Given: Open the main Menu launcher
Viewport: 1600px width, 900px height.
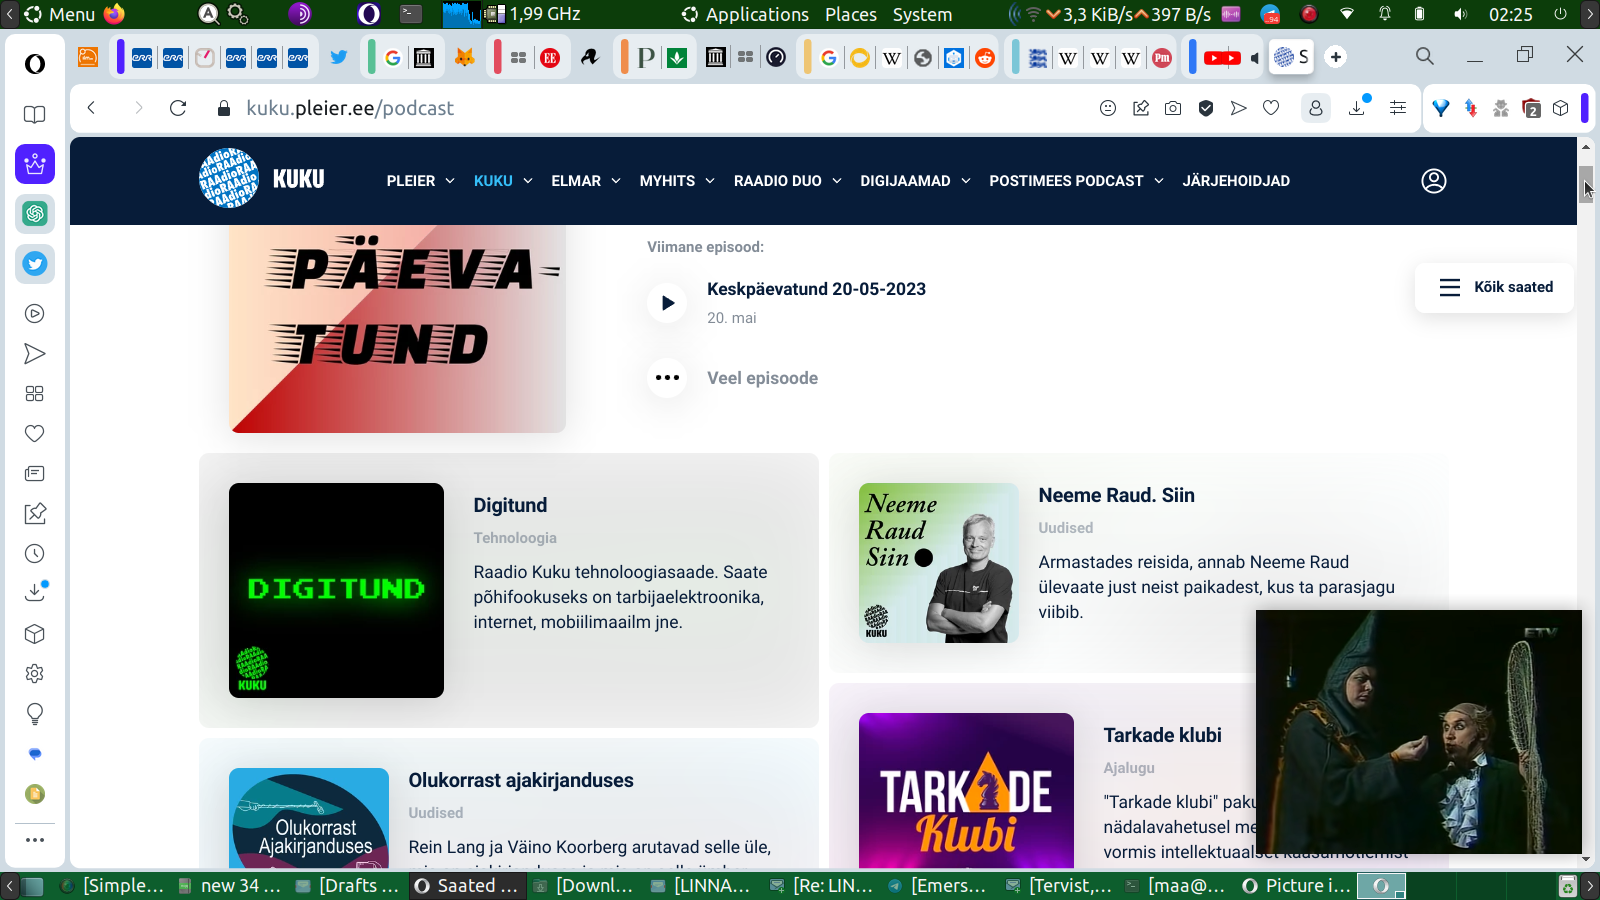Looking at the screenshot, I should click(x=60, y=14).
